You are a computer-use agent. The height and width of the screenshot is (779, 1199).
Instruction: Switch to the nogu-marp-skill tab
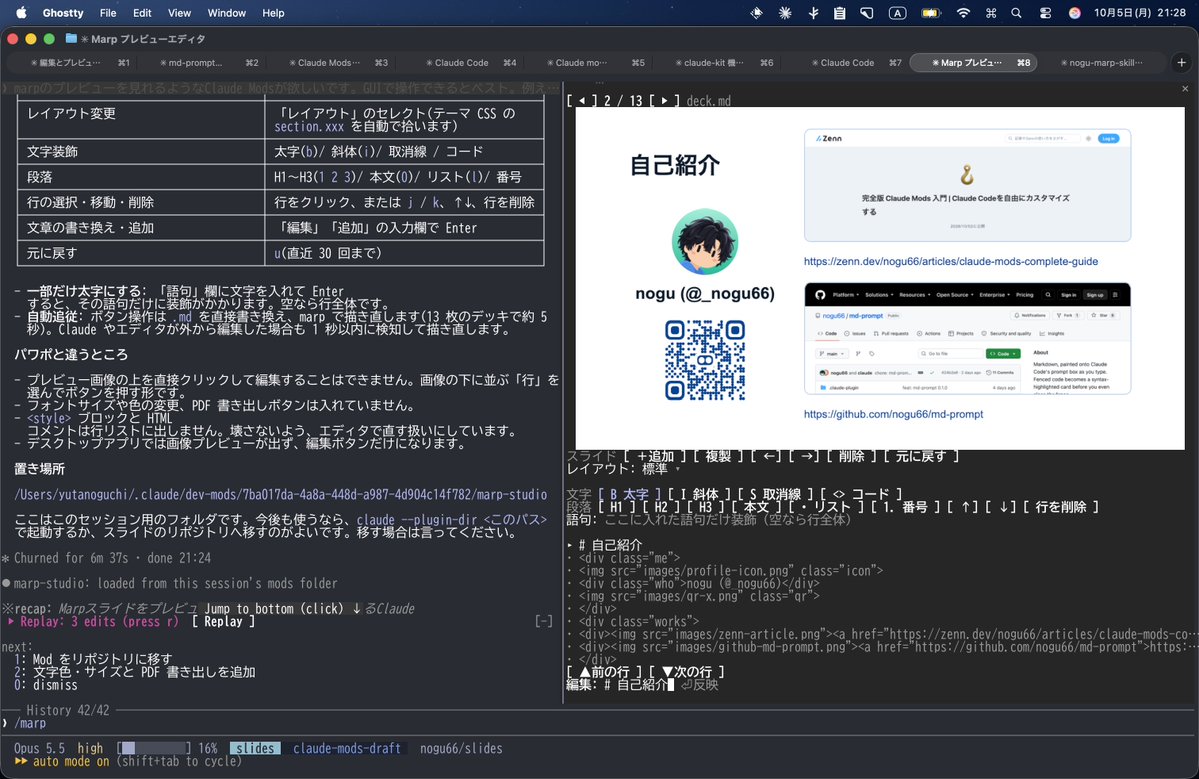(x=1101, y=63)
